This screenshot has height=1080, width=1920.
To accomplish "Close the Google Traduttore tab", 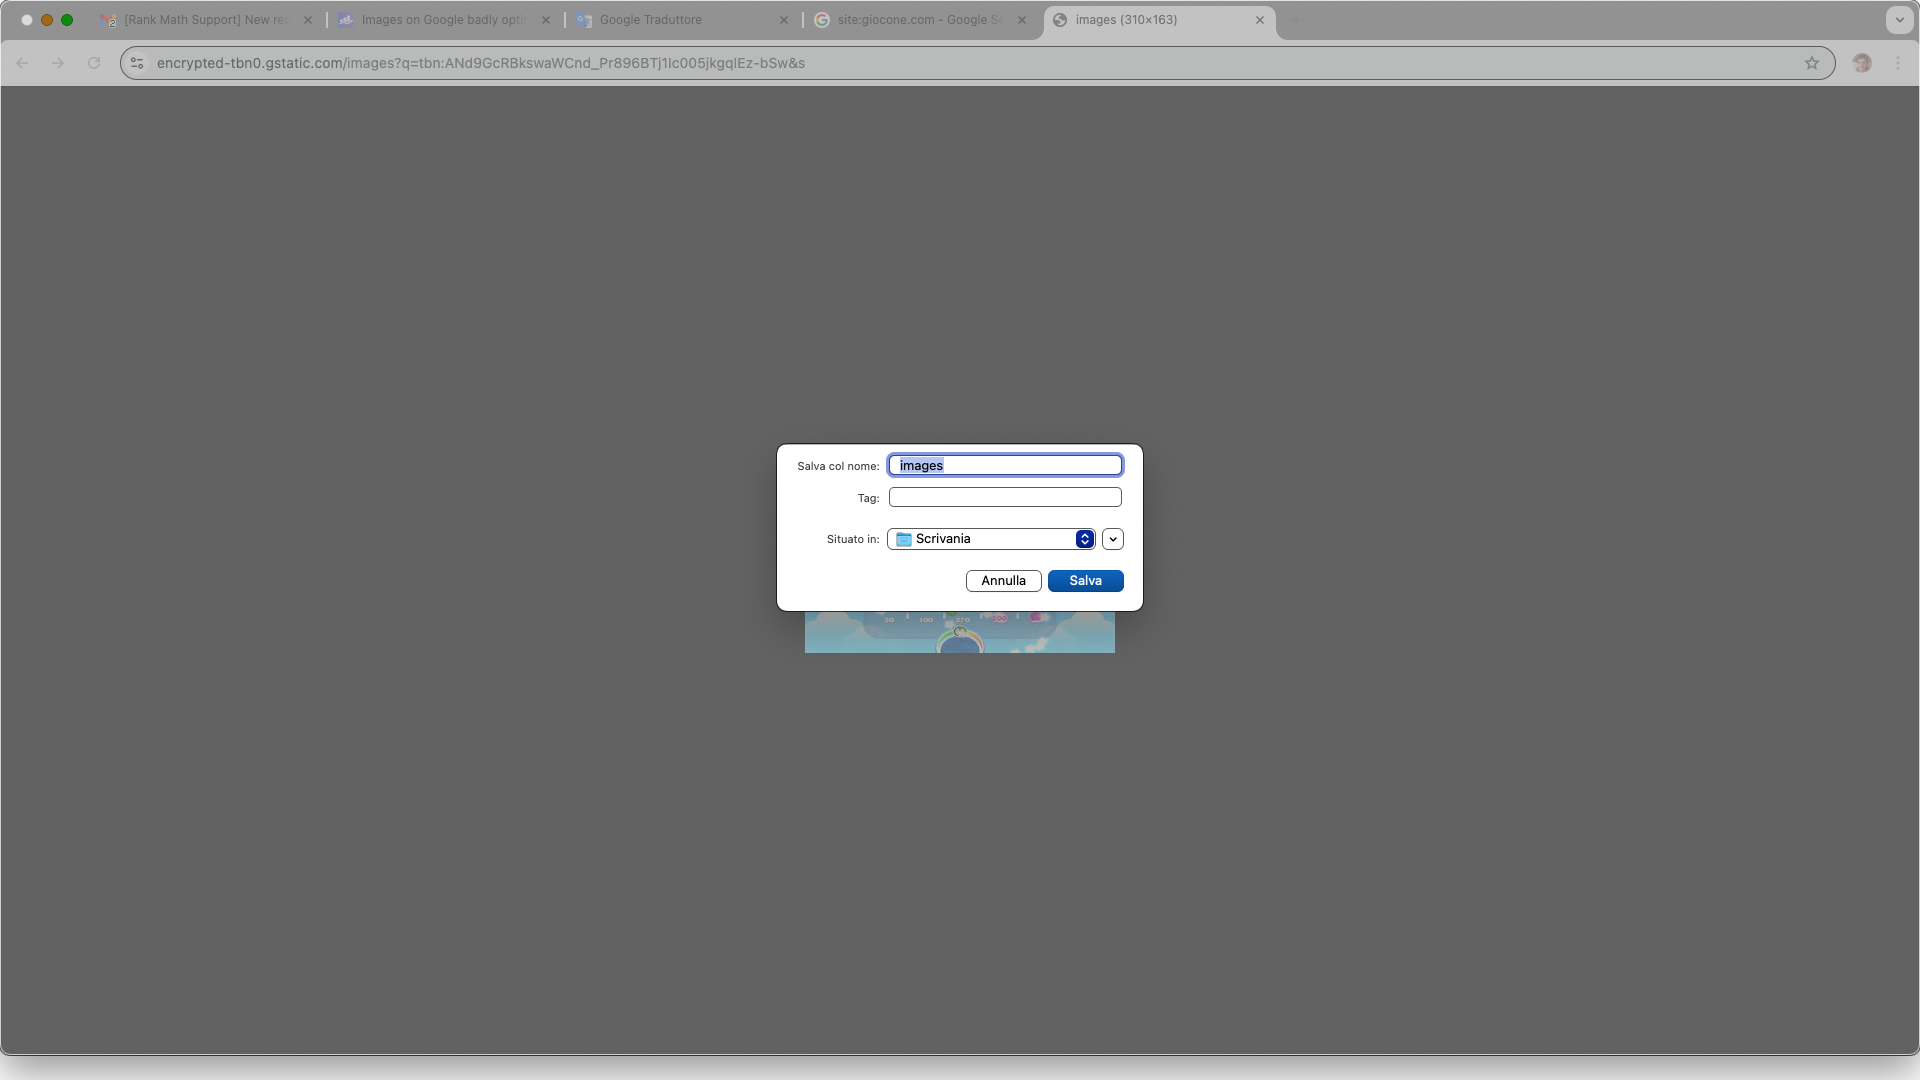I will coord(784,20).
